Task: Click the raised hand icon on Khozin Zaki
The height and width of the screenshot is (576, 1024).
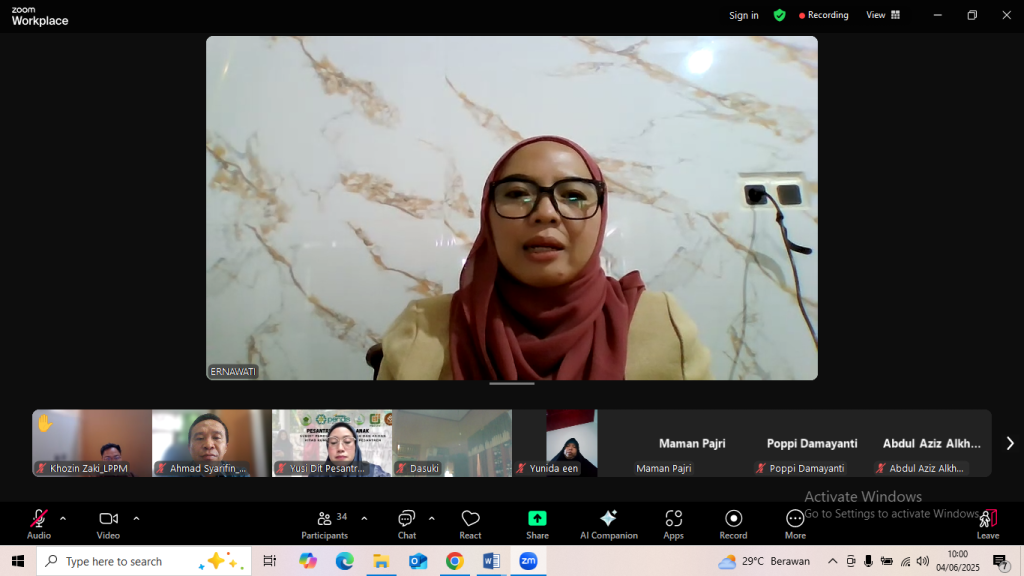Action: (44, 423)
